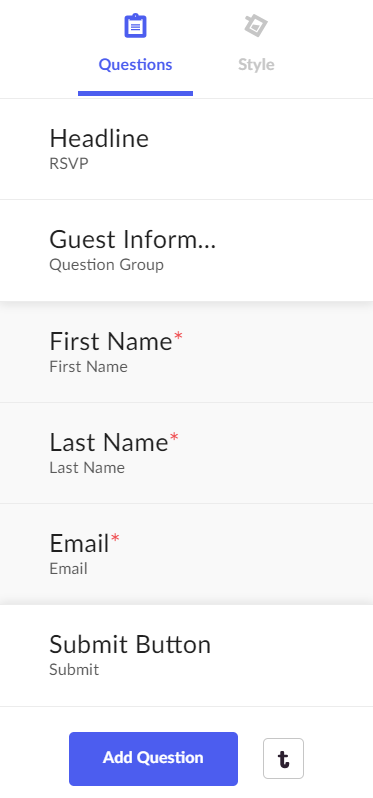Image resolution: width=373 pixels, height=798 pixels.
Task: Click the Question Group subtitle text
Action: tap(106, 265)
